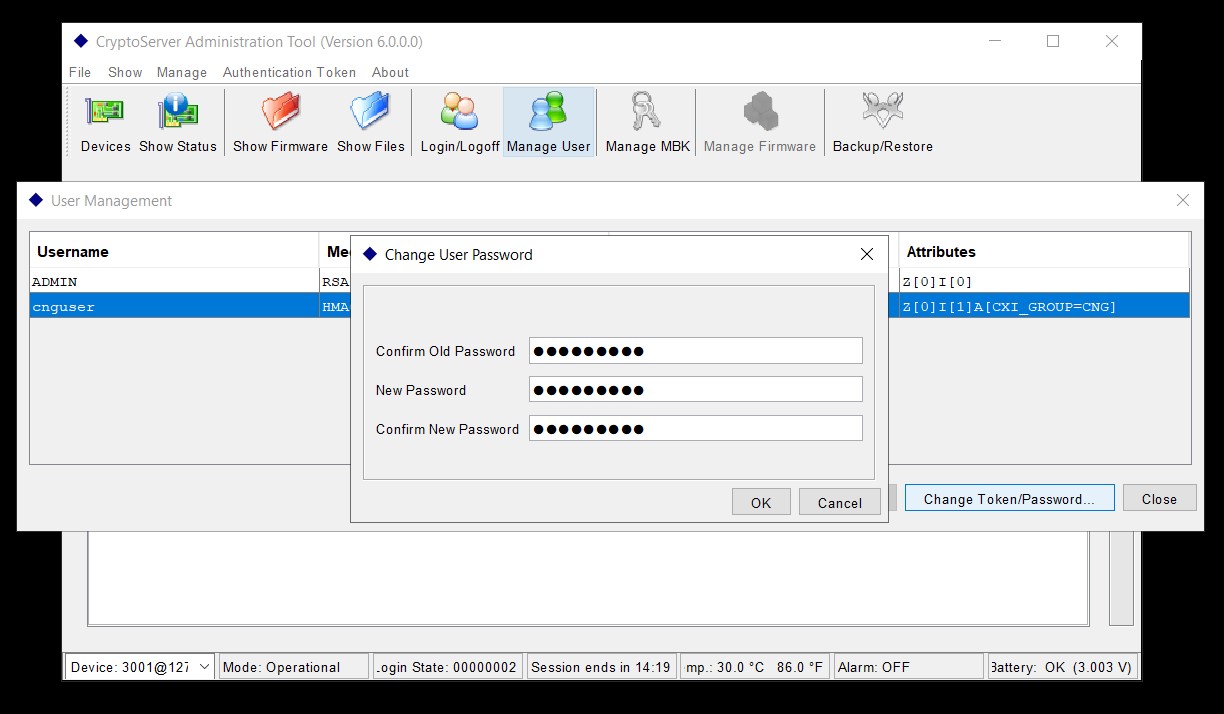1224x714 pixels.
Task: Click the Change Token/Password... button
Action: click(x=1010, y=498)
